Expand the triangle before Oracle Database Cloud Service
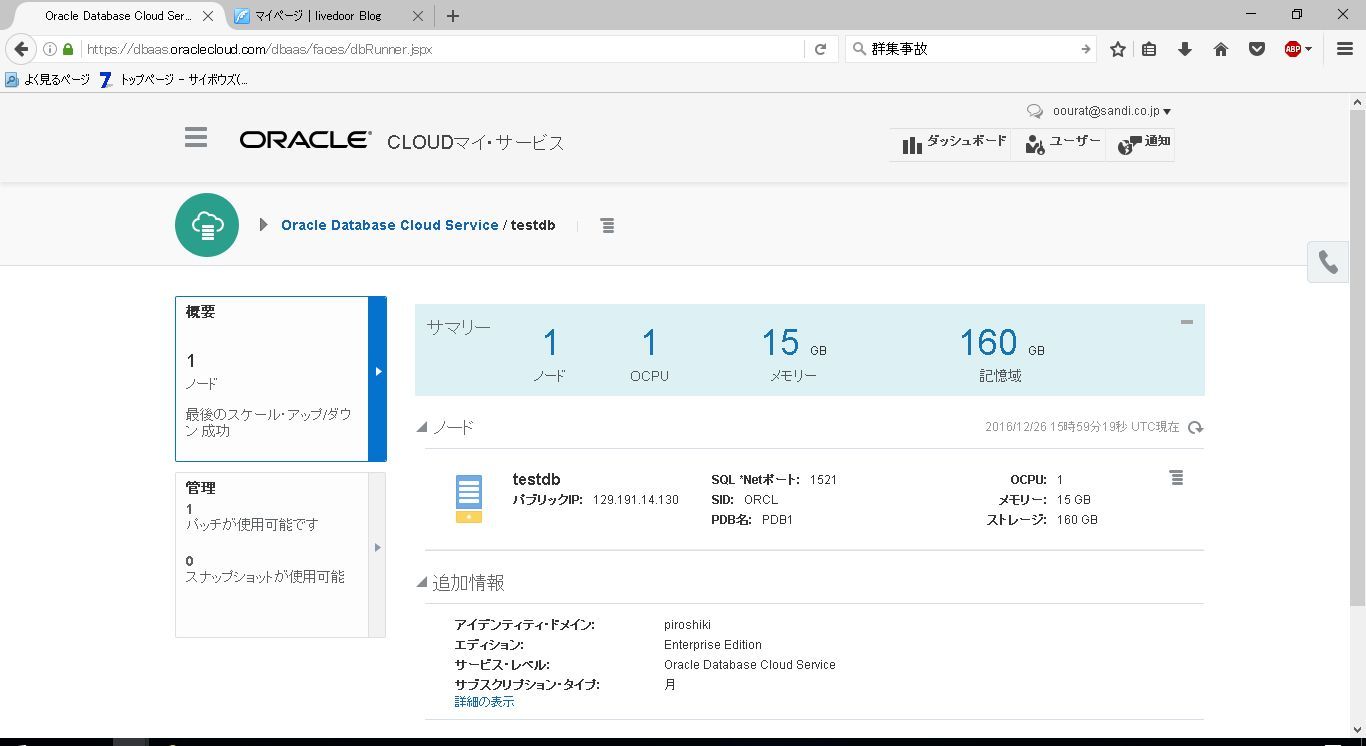This screenshot has height=746, width=1366. point(263,225)
